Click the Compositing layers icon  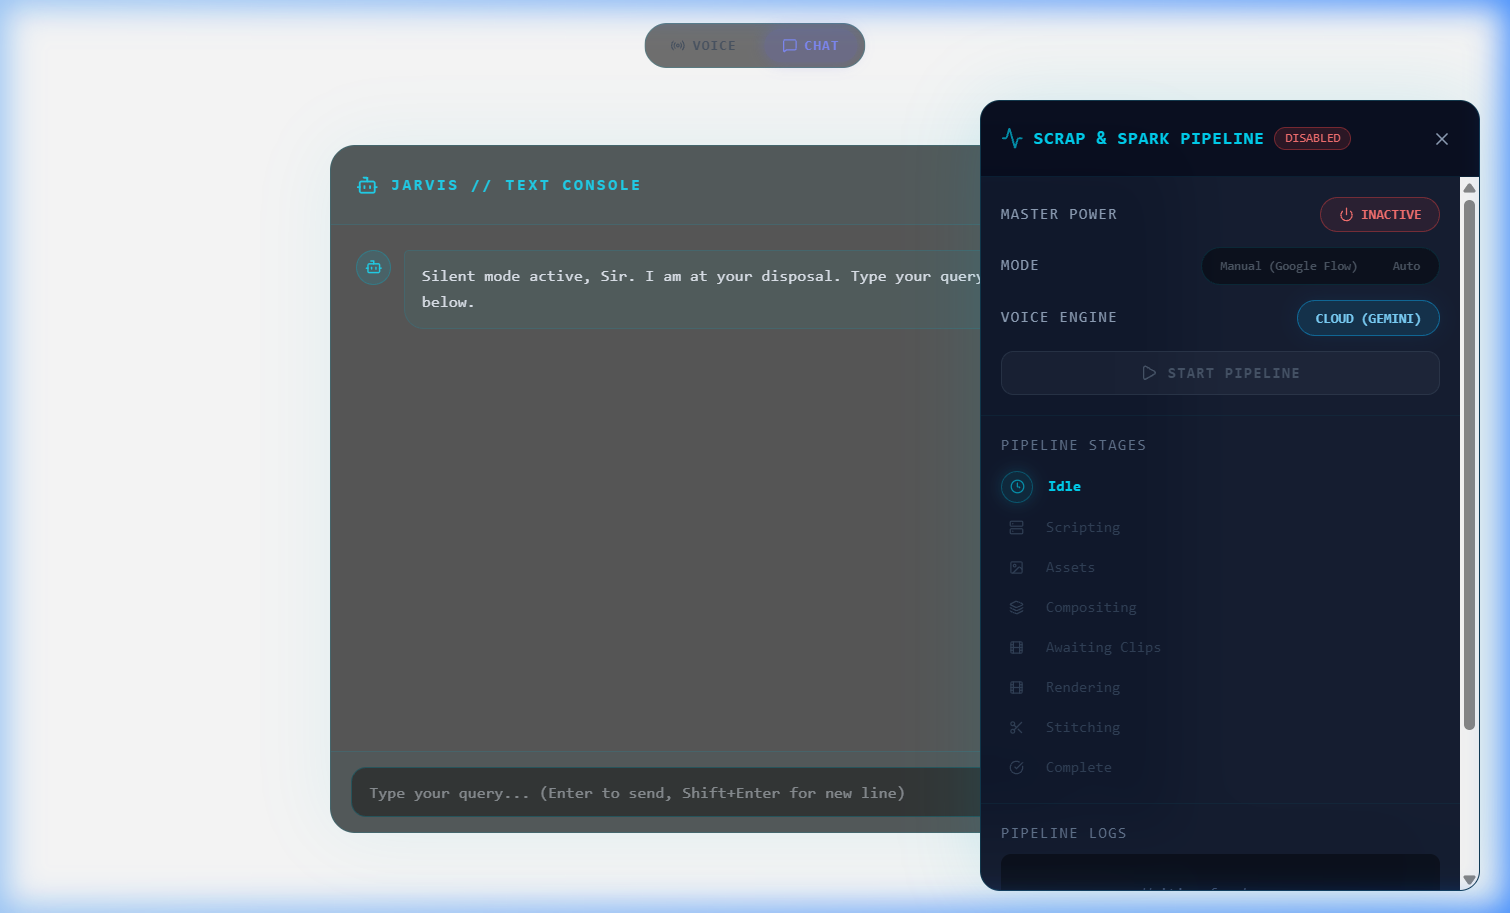(x=1016, y=607)
